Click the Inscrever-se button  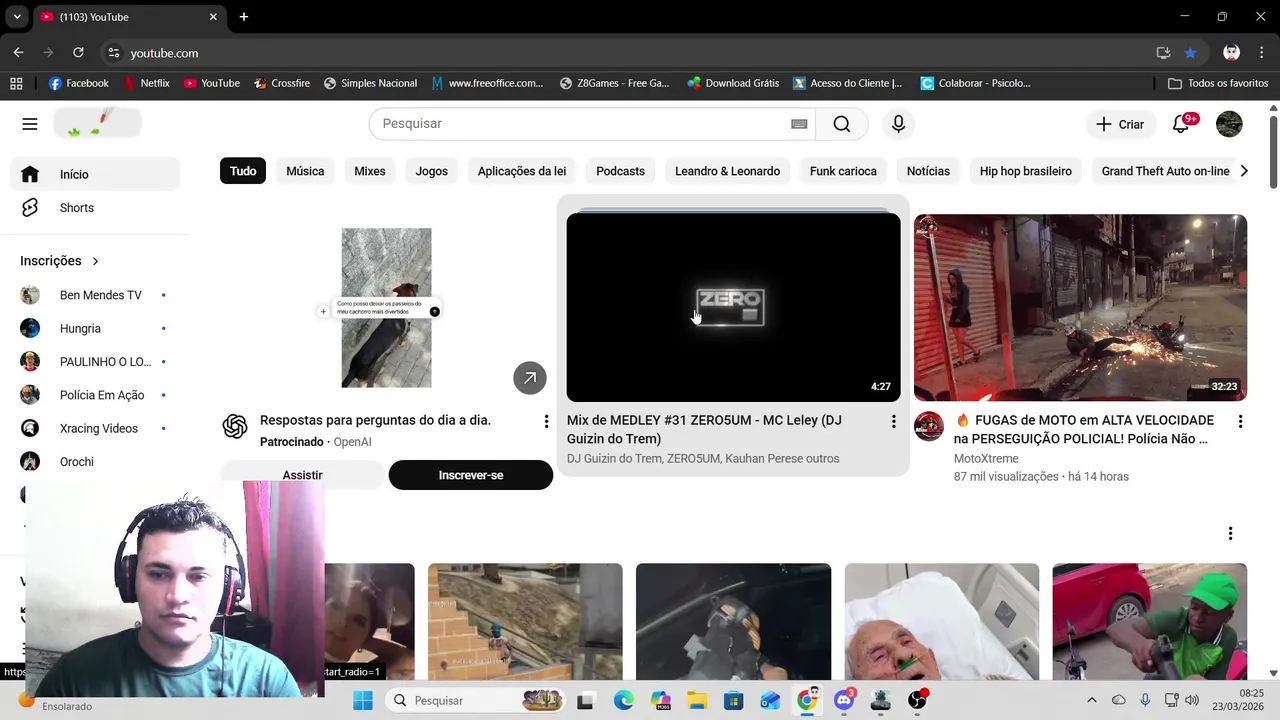point(471,475)
